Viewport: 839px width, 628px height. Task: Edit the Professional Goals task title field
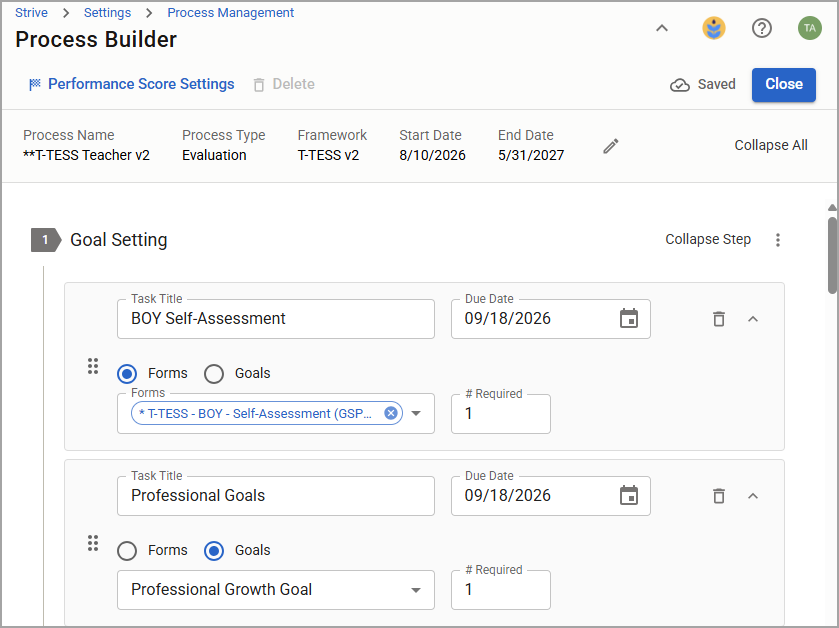tap(276, 496)
